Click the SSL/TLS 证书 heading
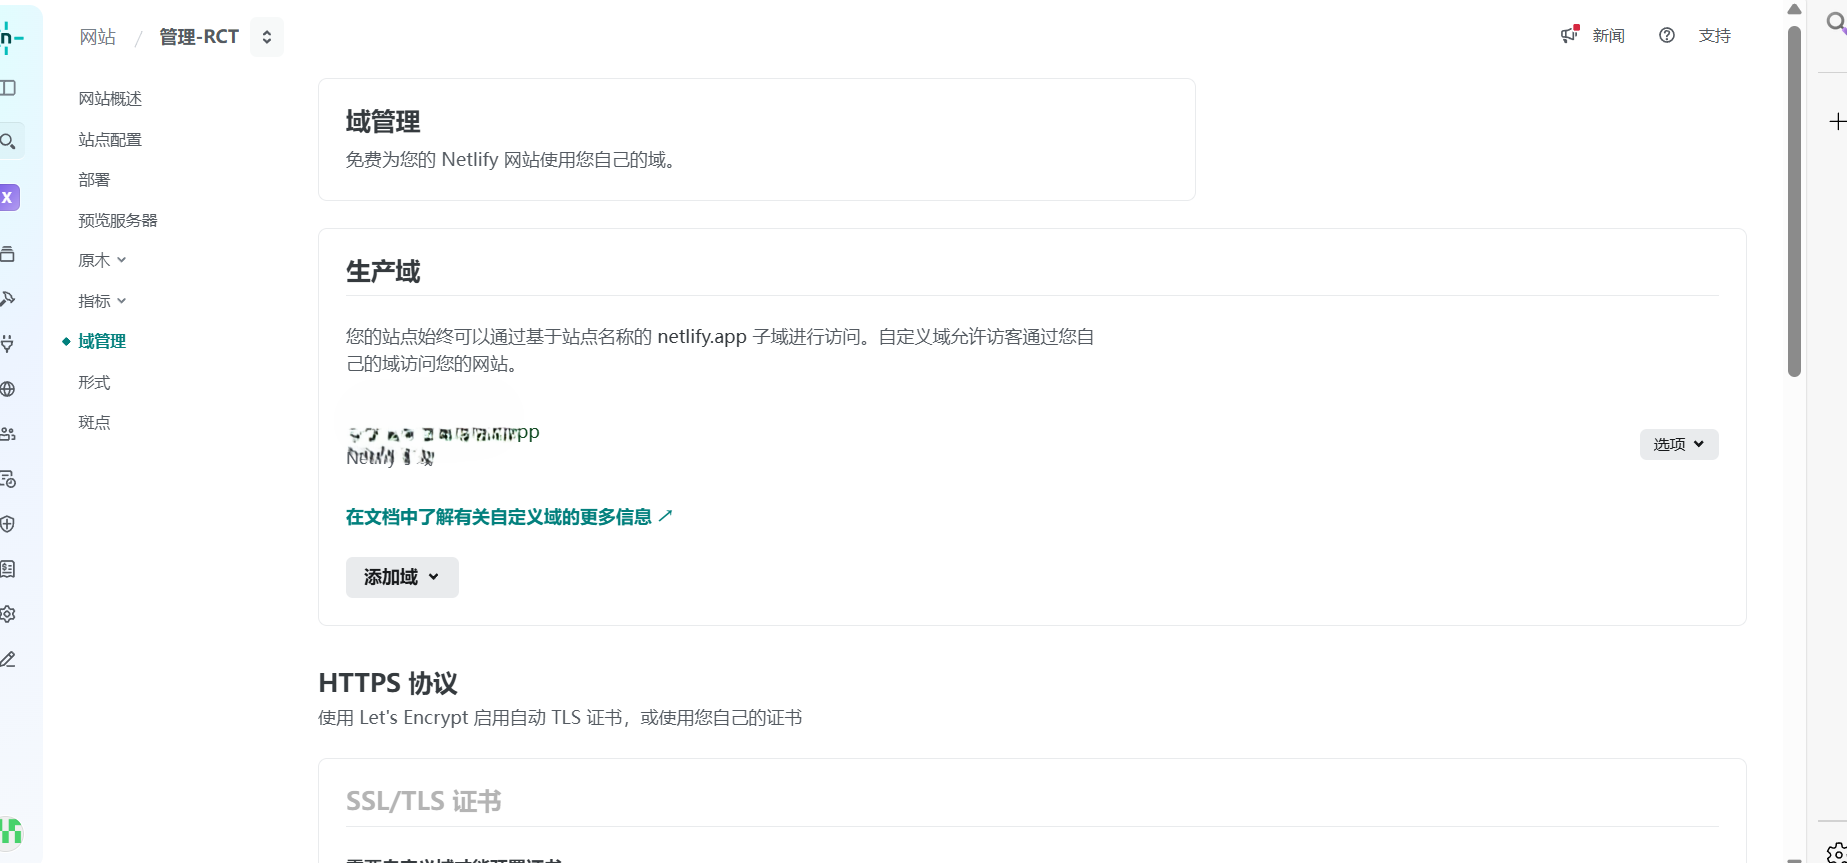The height and width of the screenshot is (863, 1847). pyautogui.click(x=424, y=802)
